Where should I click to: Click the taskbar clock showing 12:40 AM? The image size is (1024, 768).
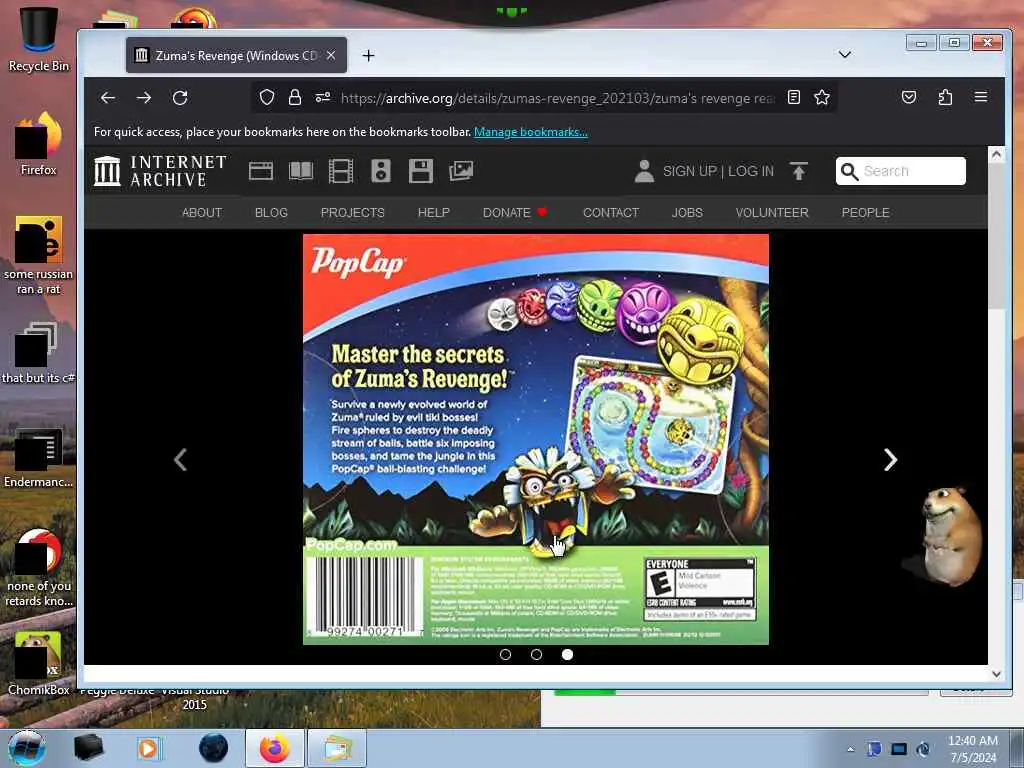point(973,749)
